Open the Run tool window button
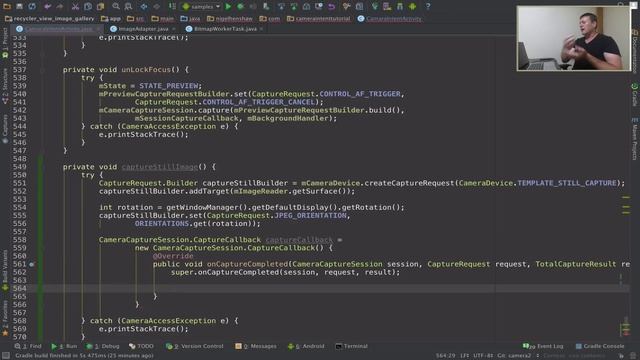The image size is (640, 360). (64, 346)
